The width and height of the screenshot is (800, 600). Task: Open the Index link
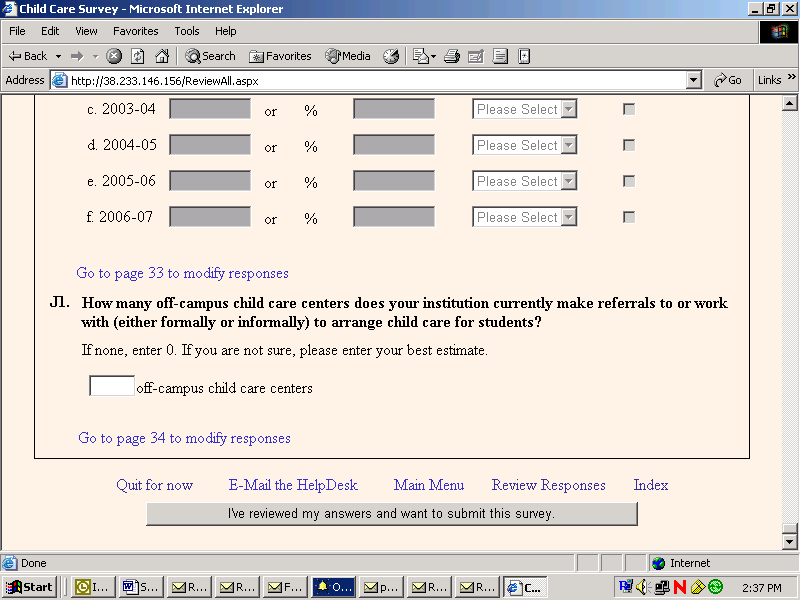coord(651,485)
